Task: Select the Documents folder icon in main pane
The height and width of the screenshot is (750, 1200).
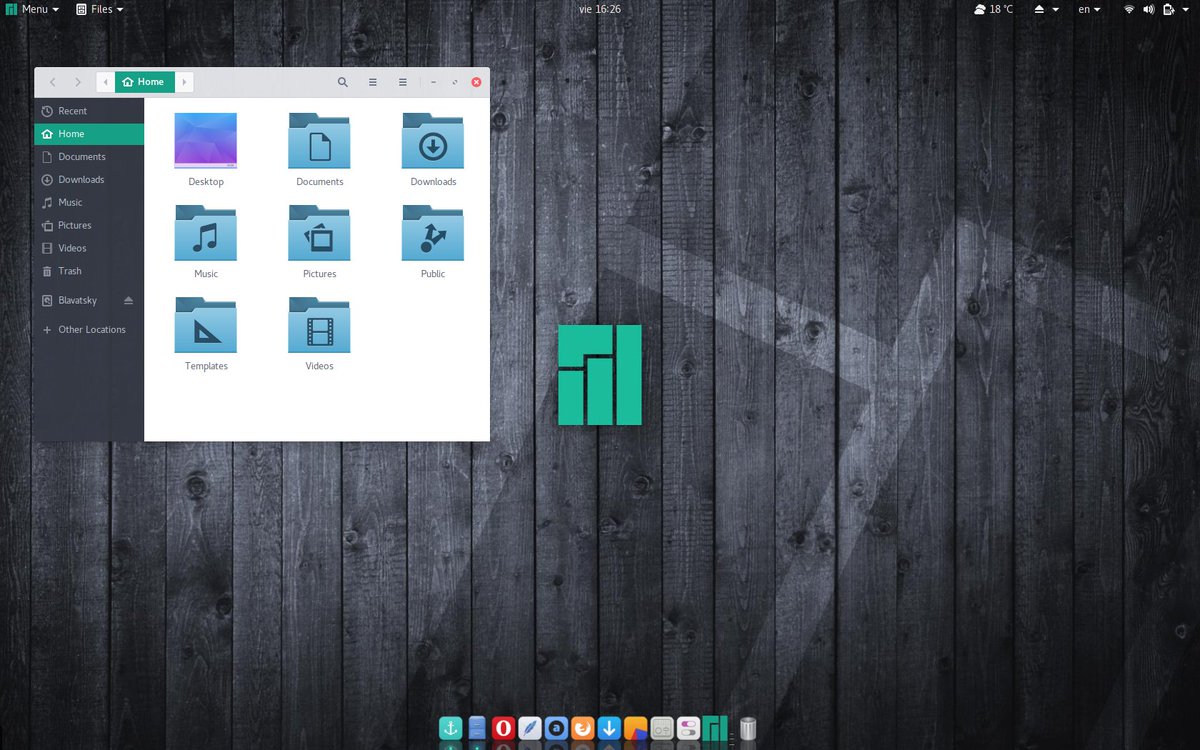Action: [319, 140]
